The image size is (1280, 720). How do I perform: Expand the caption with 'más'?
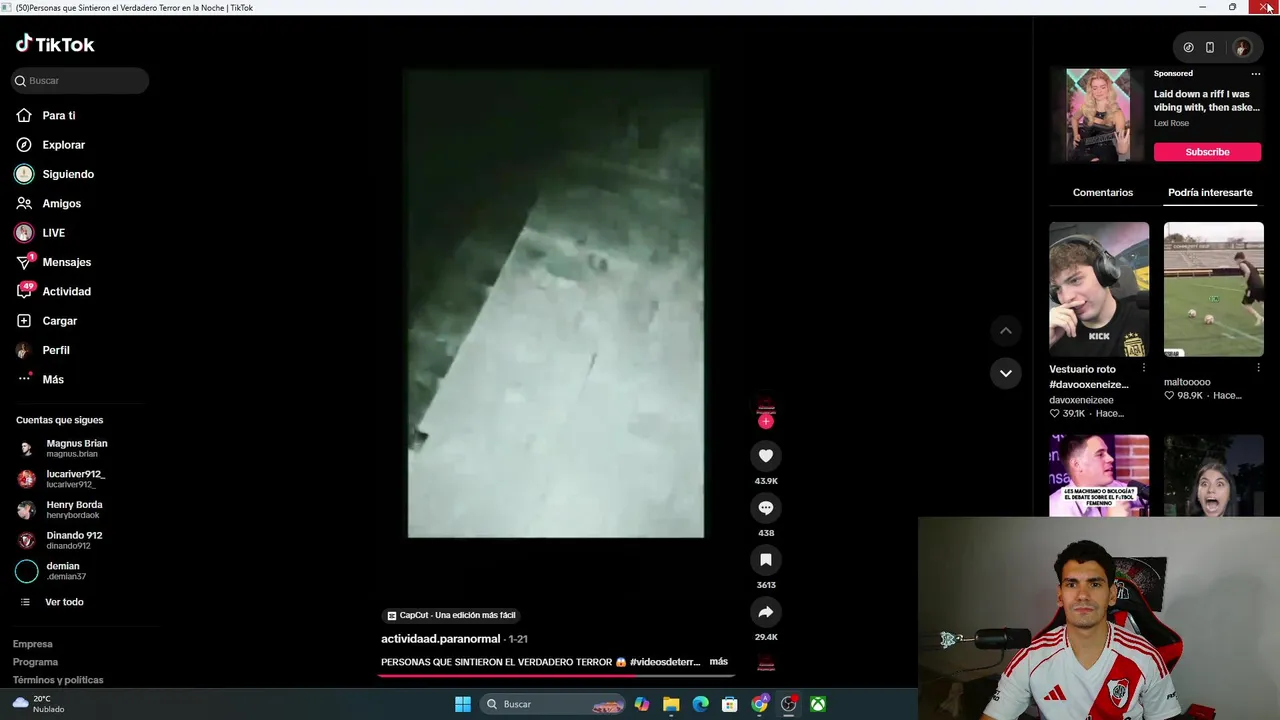718,662
